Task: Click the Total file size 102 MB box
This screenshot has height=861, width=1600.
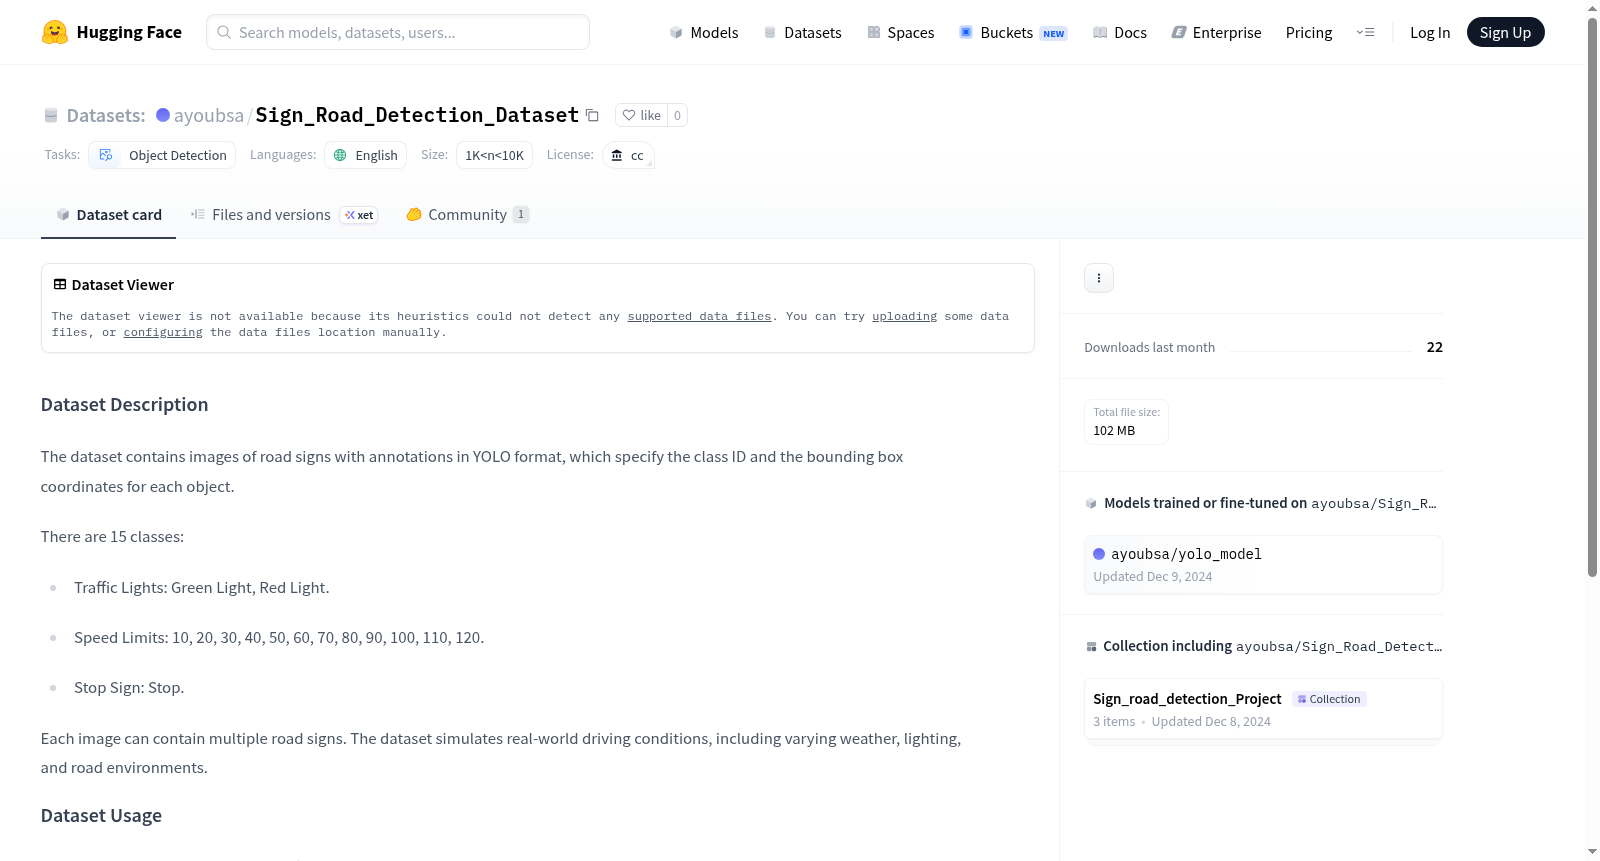Action: (x=1126, y=422)
